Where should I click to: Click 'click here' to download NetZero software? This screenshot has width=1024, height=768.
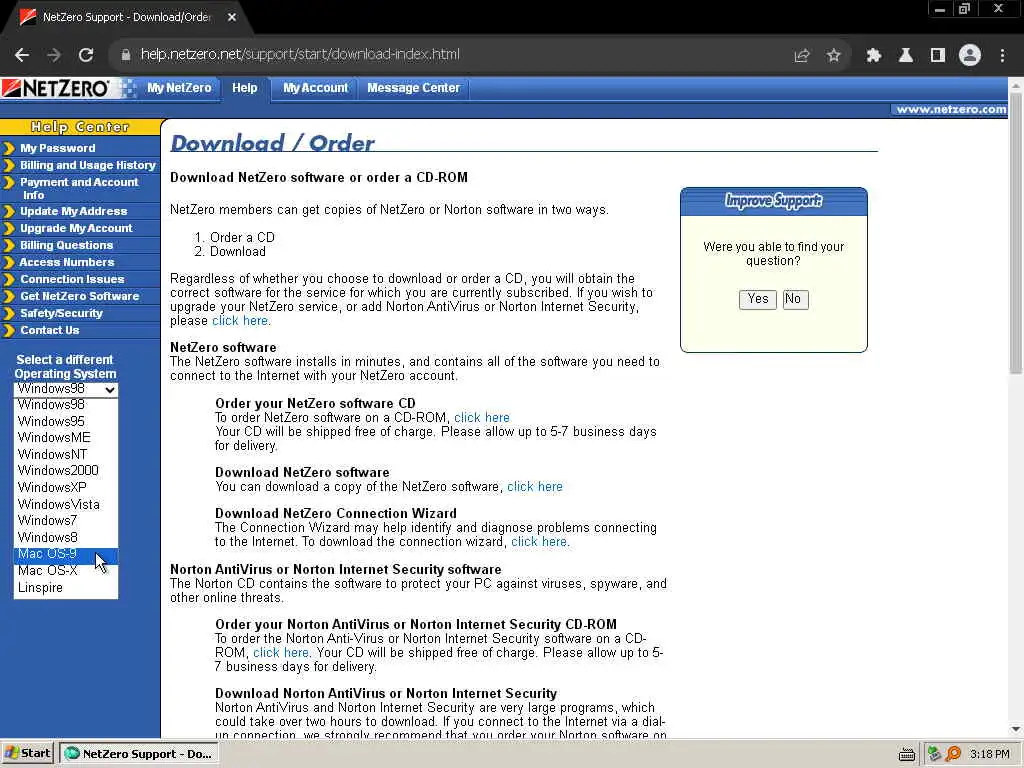[x=535, y=487]
